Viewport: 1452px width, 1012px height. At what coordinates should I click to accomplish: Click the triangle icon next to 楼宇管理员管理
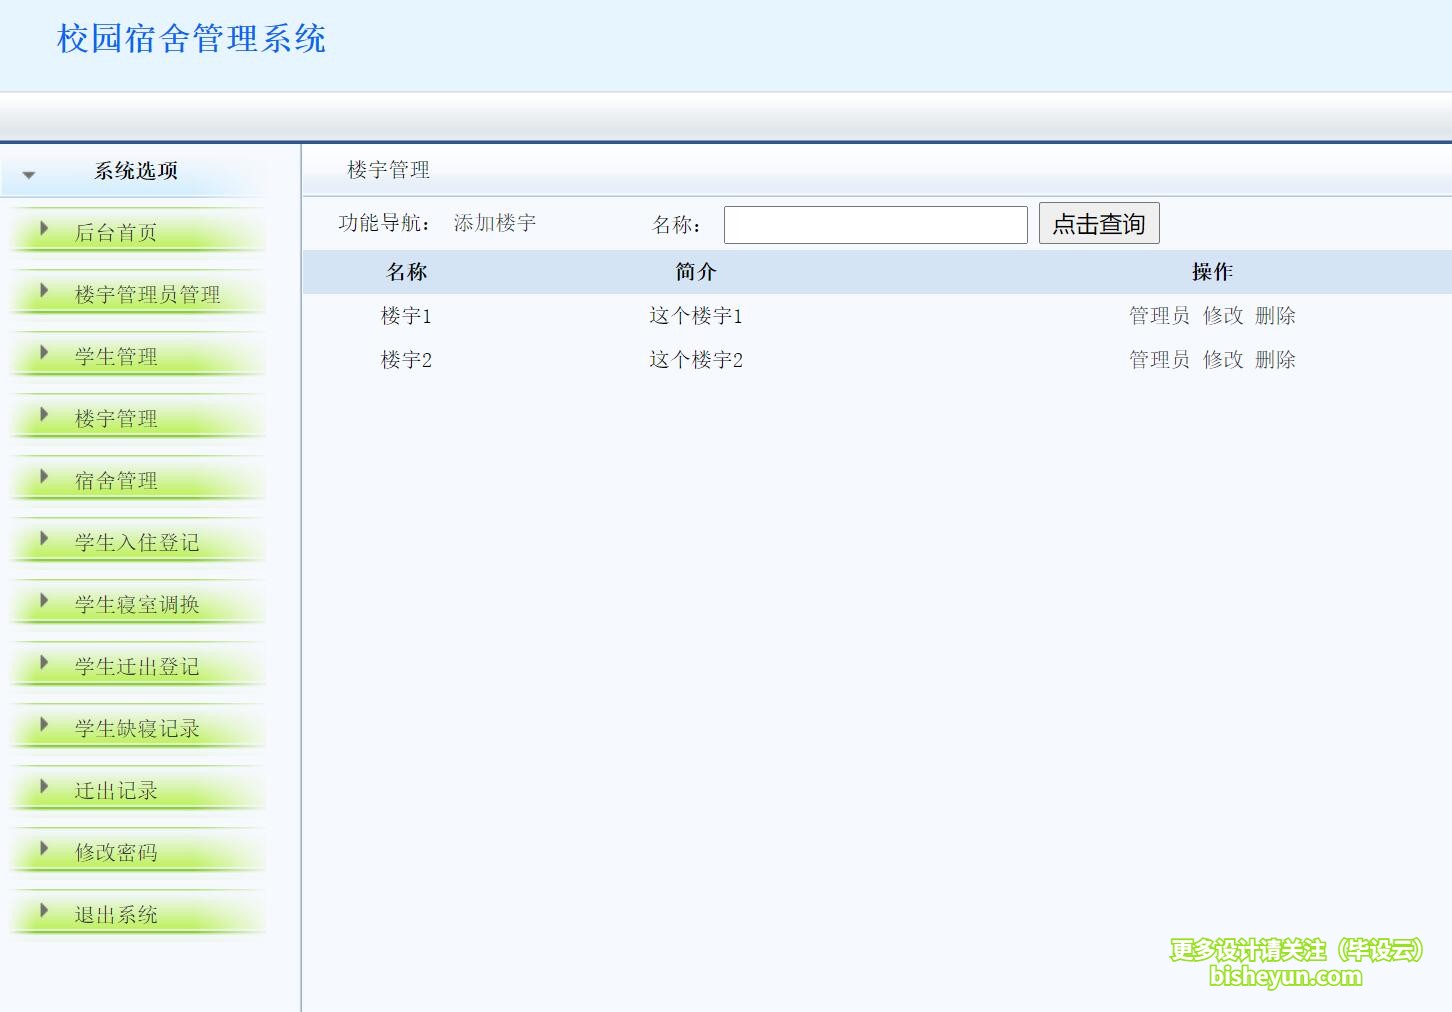43,291
